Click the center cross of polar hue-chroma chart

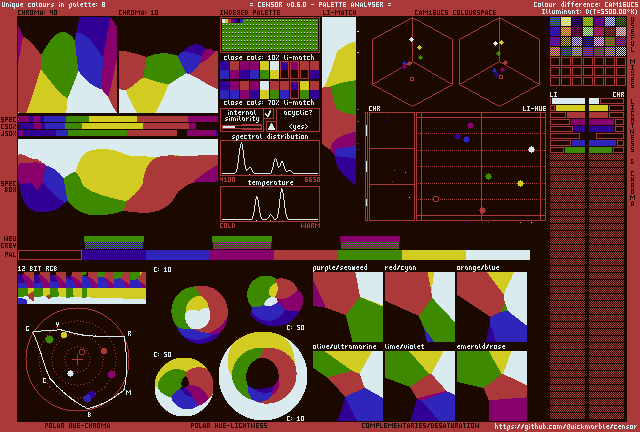pyautogui.click(x=77, y=360)
